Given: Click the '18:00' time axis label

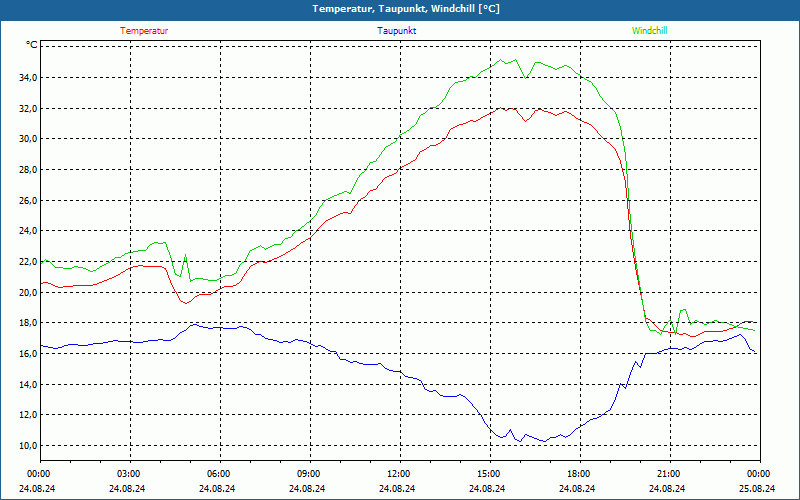Looking at the screenshot, I should pyautogui.click(x=578, y=474).
